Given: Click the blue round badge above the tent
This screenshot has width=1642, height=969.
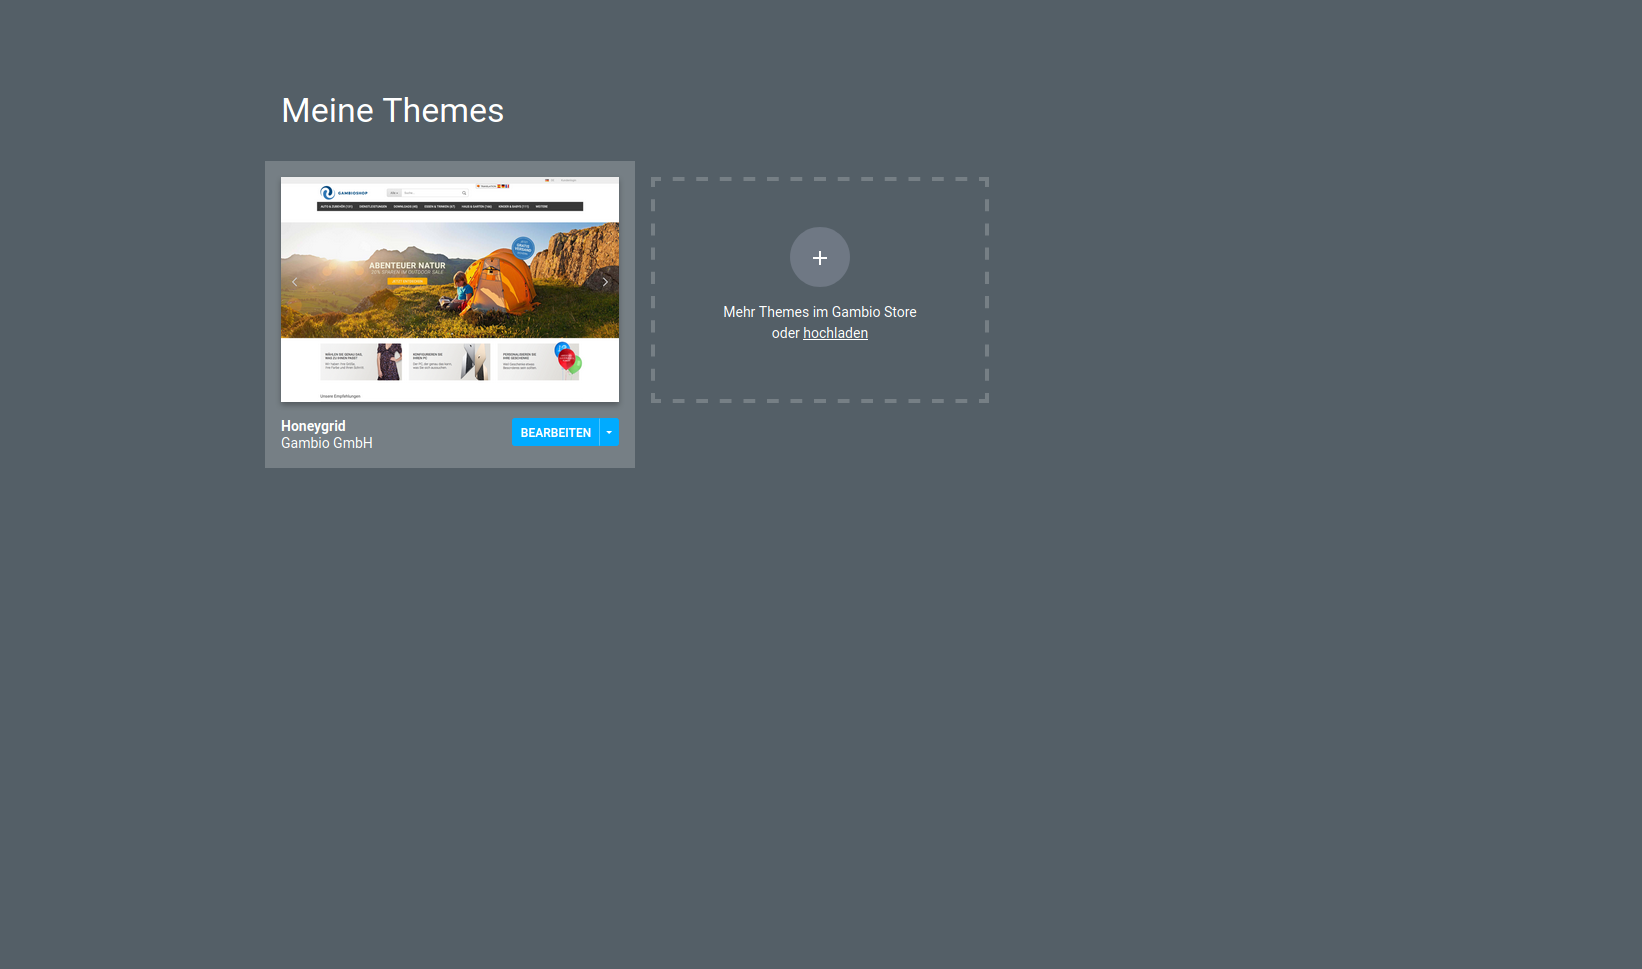Looking at the screenshot, I should click(523, 247).
